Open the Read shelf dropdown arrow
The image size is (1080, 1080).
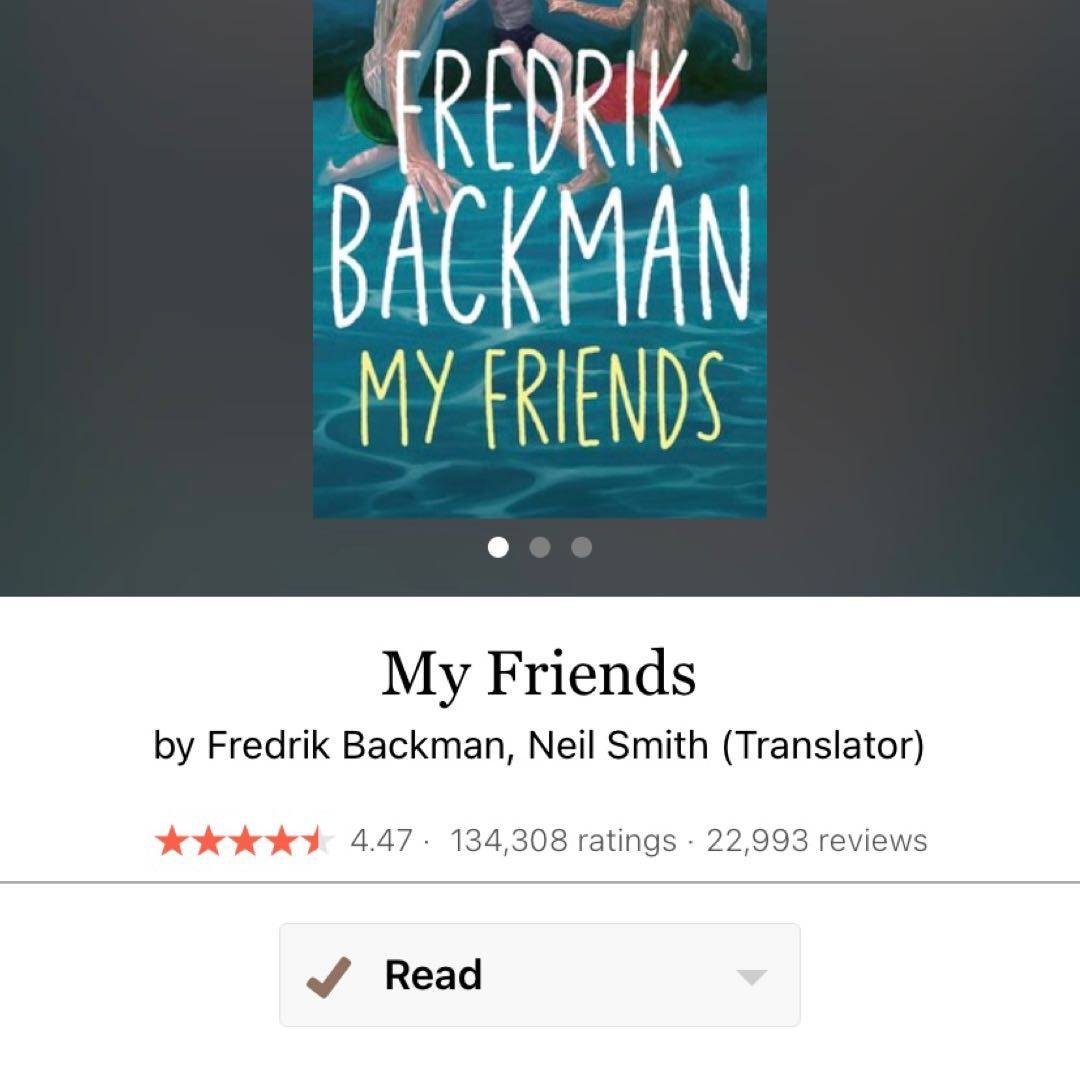click(x=751, y=977)
